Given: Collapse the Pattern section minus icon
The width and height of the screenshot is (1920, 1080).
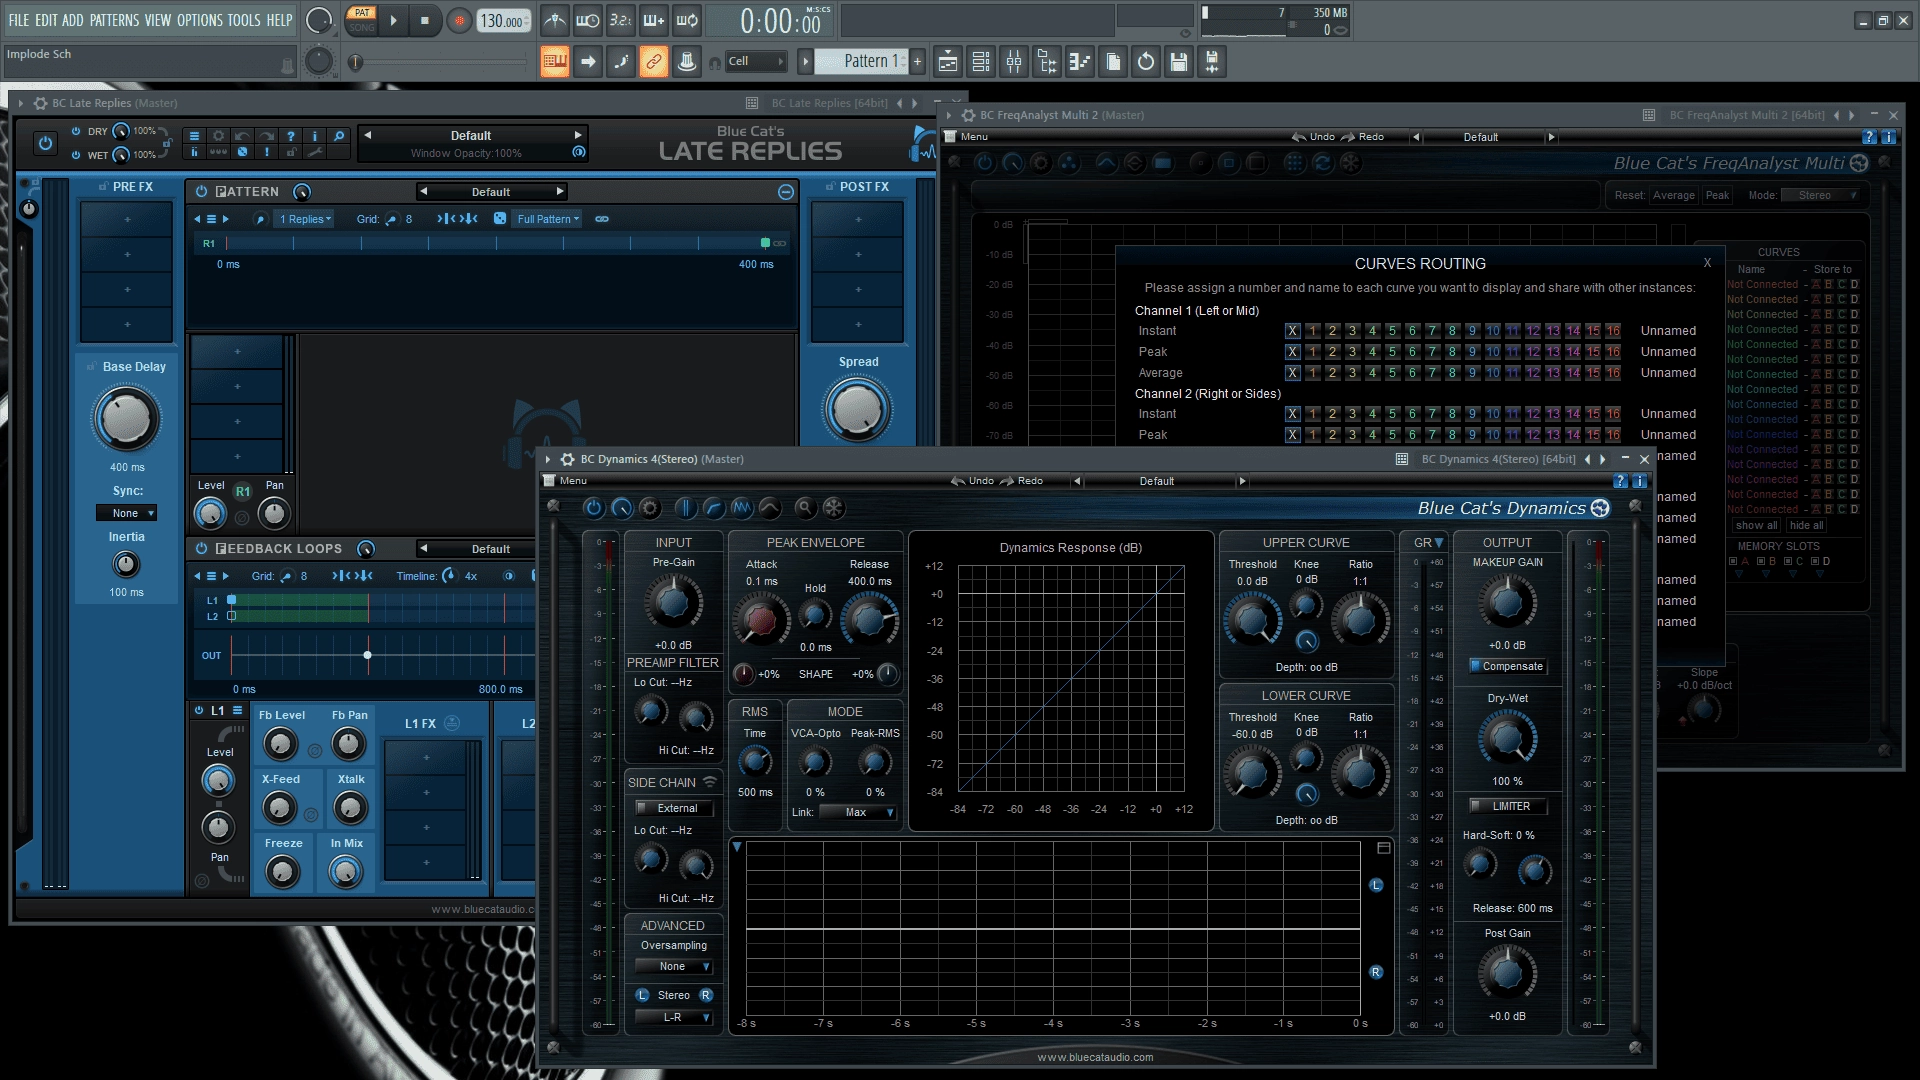Looking at the screenshot, I should (786, 192).
